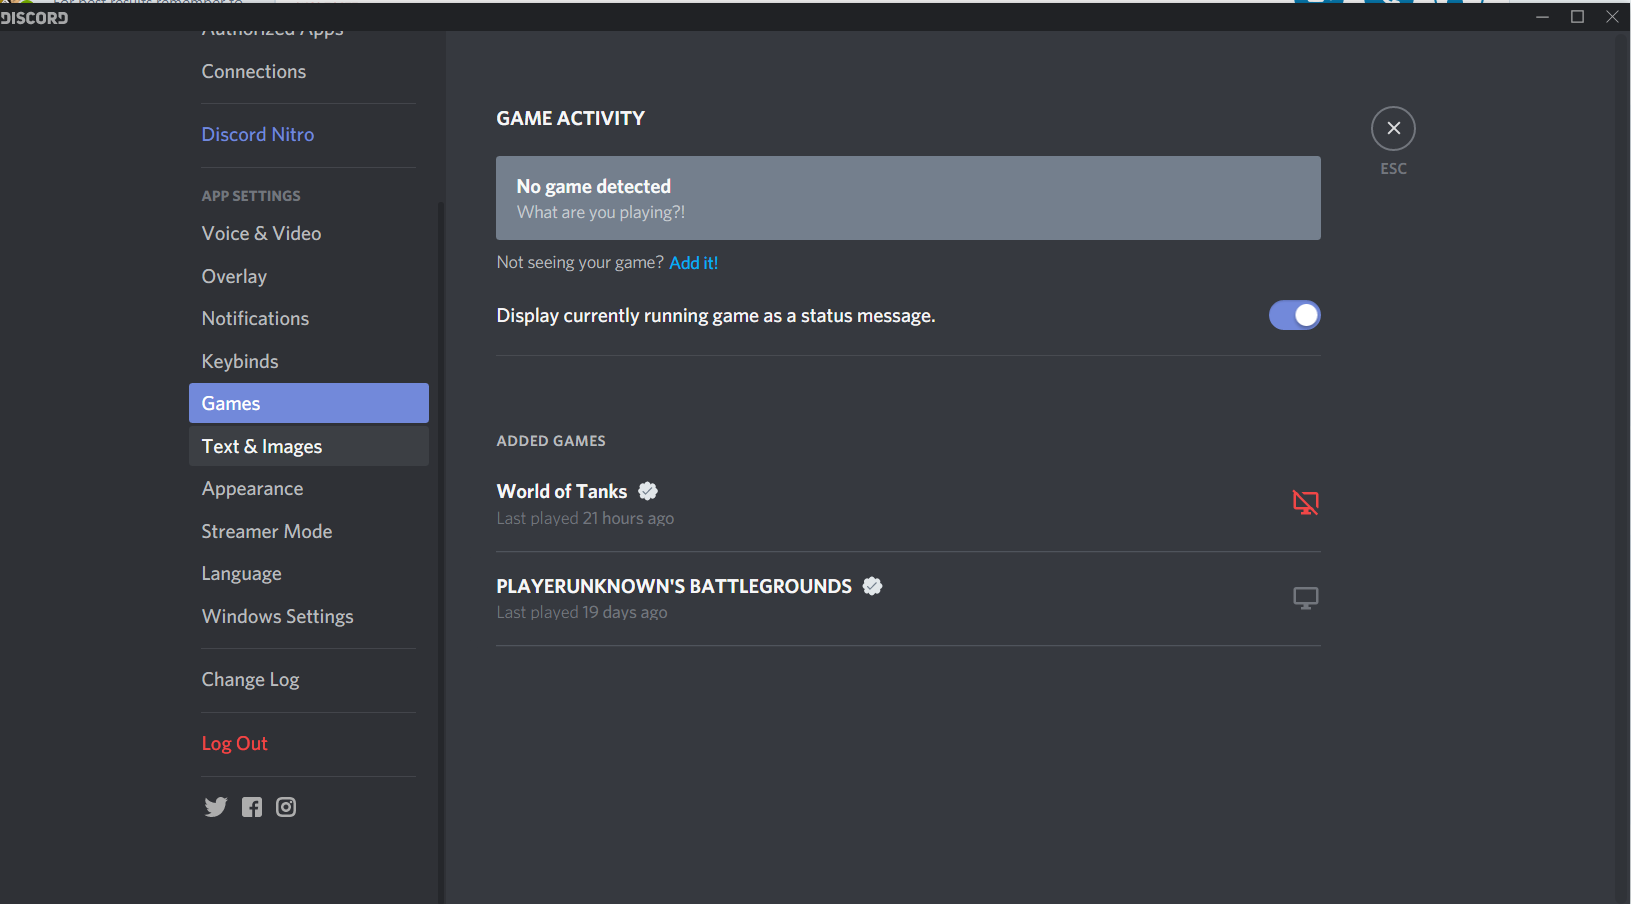Go to Voice & Video settings
This screenshot has width=1631, height=904.
(x=308, y=234)
